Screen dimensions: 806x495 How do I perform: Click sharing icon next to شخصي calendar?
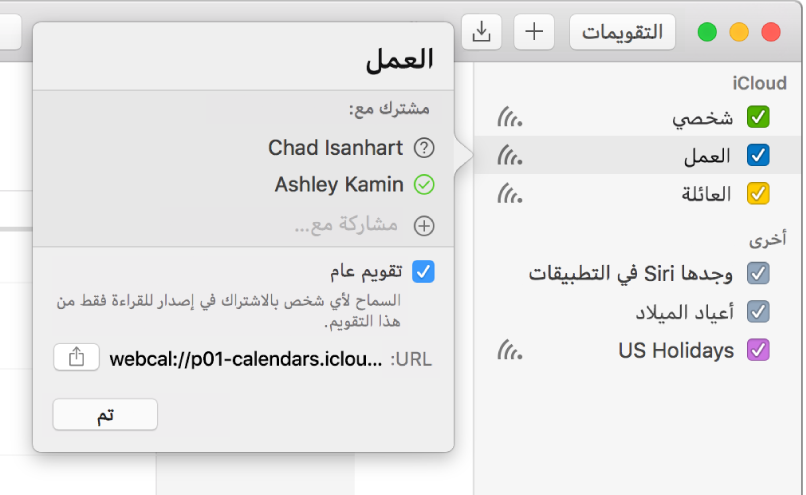point(509,117)
